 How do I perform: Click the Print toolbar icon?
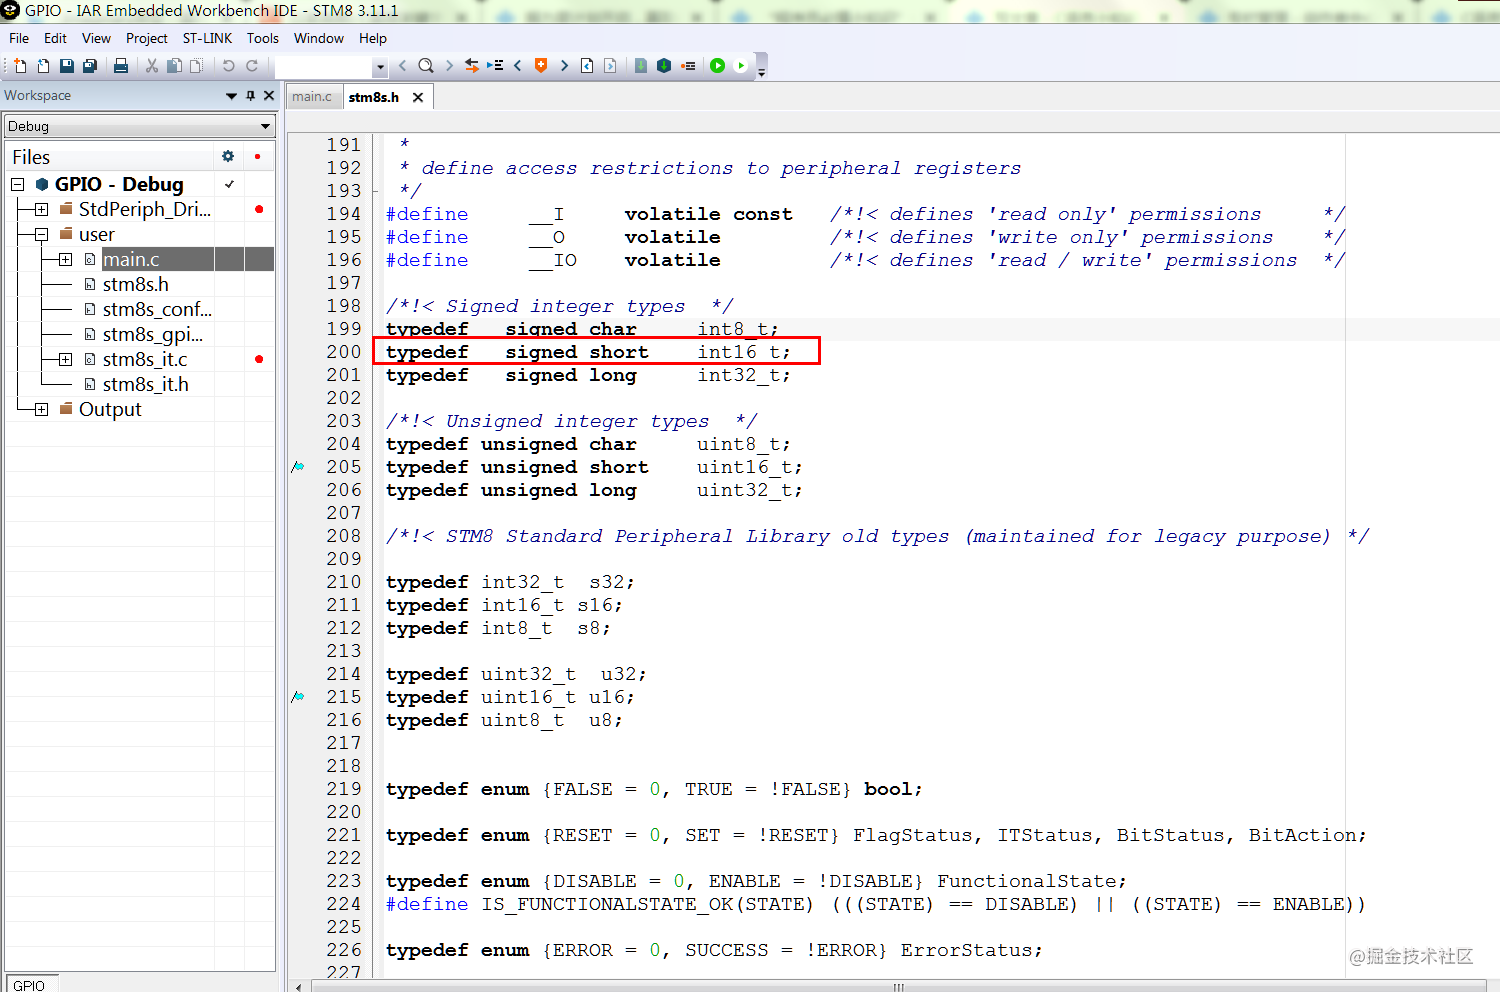tap(121, 66)
